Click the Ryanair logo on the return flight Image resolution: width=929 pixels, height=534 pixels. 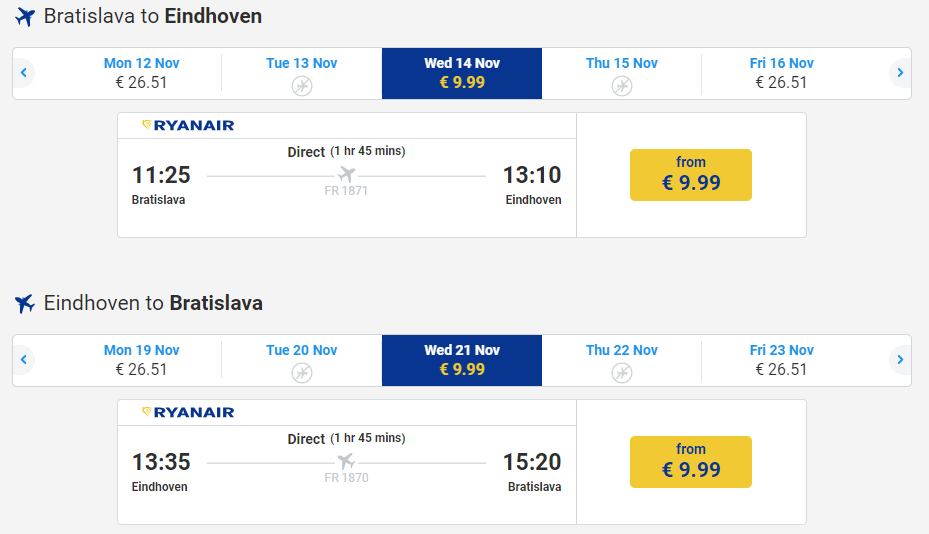coord(188,412)
